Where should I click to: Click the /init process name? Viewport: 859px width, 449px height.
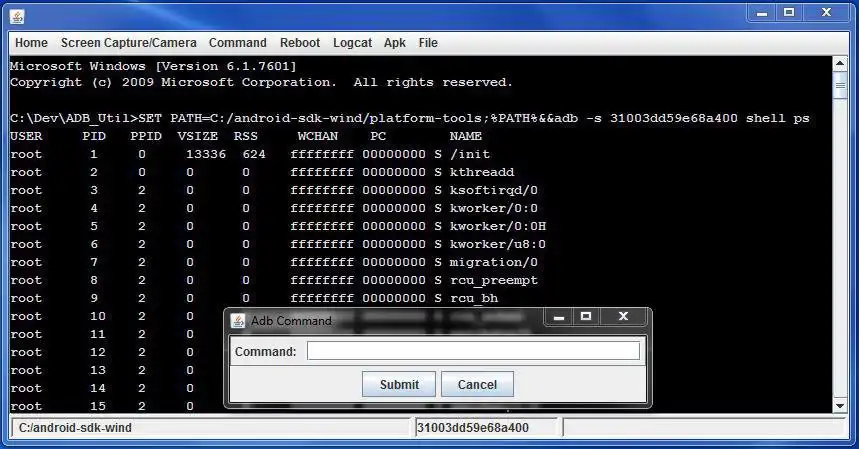coord(469,154)
